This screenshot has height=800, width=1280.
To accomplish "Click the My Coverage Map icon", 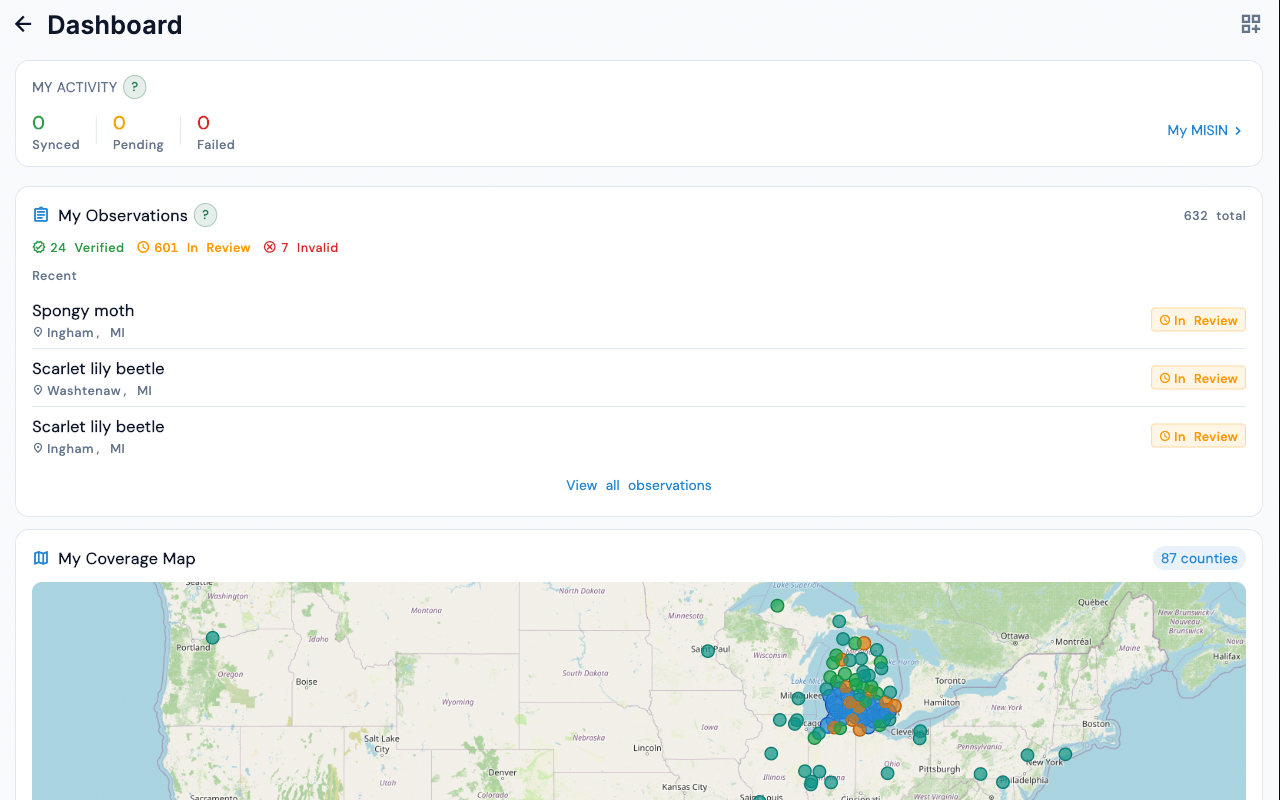I will tap(41, 558).
